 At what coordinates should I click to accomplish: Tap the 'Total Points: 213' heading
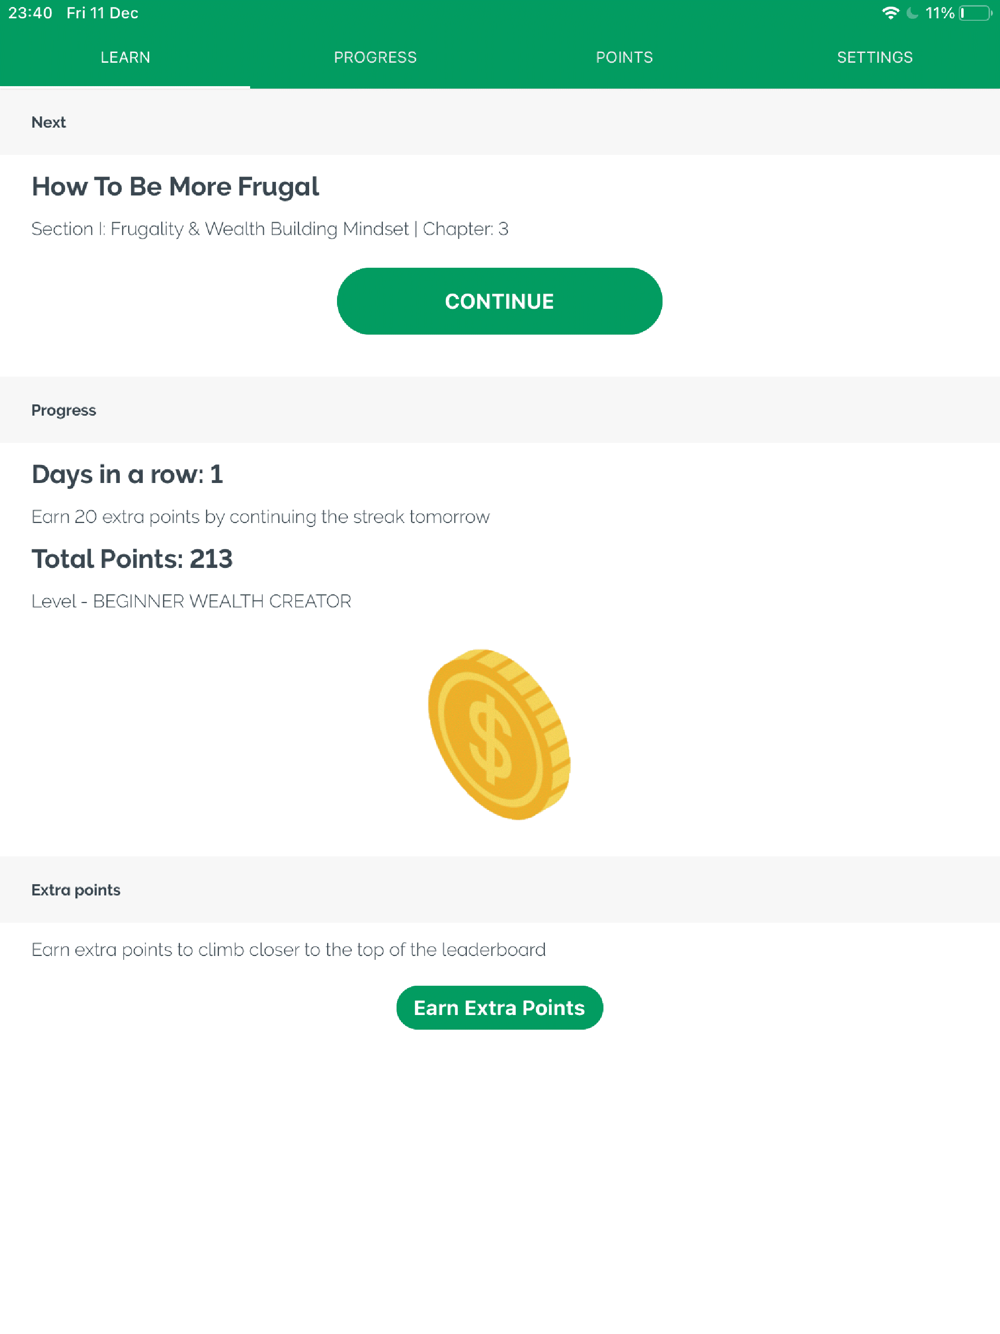point(132,559)
